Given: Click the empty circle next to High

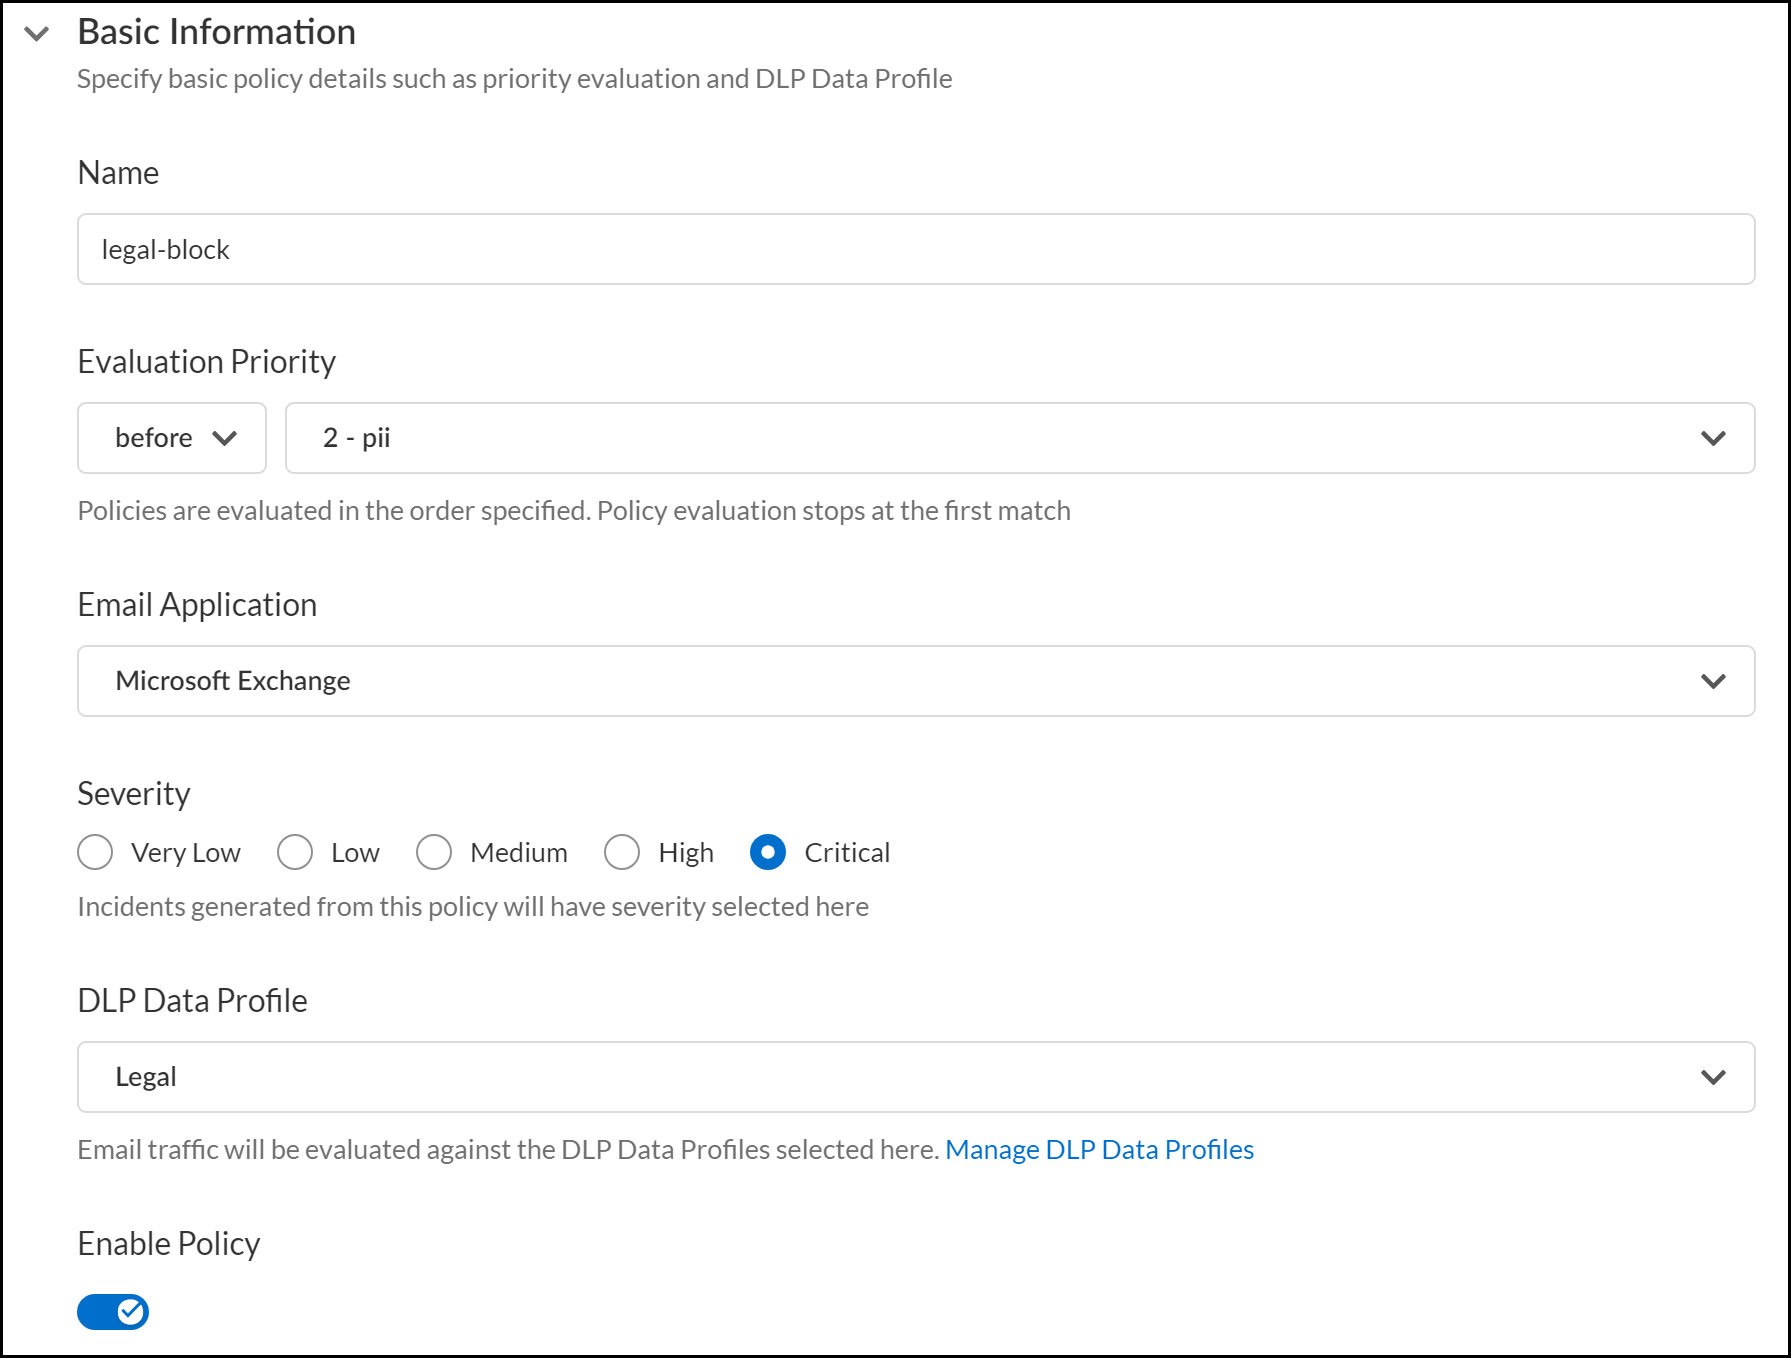Looking at the screenshot, I should pyautogui.click(x=622, y=852).
